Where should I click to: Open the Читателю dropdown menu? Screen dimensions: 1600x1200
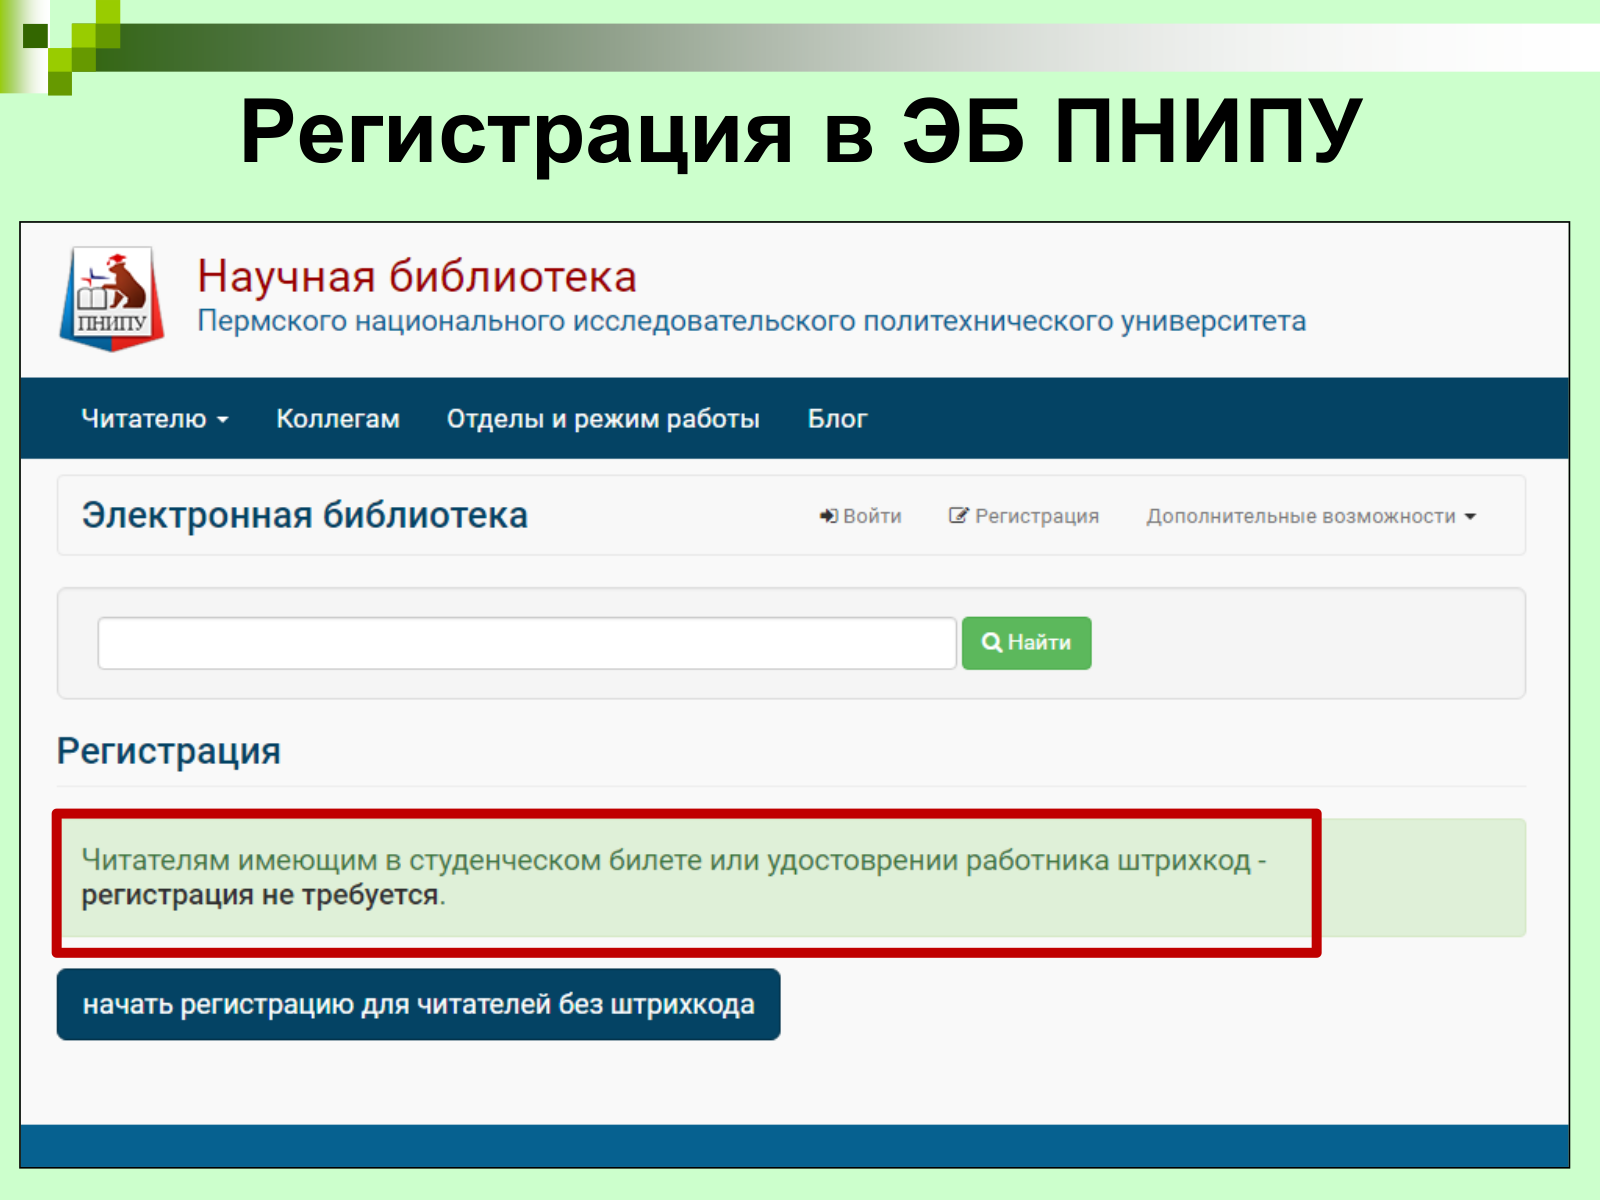[155, 419]
